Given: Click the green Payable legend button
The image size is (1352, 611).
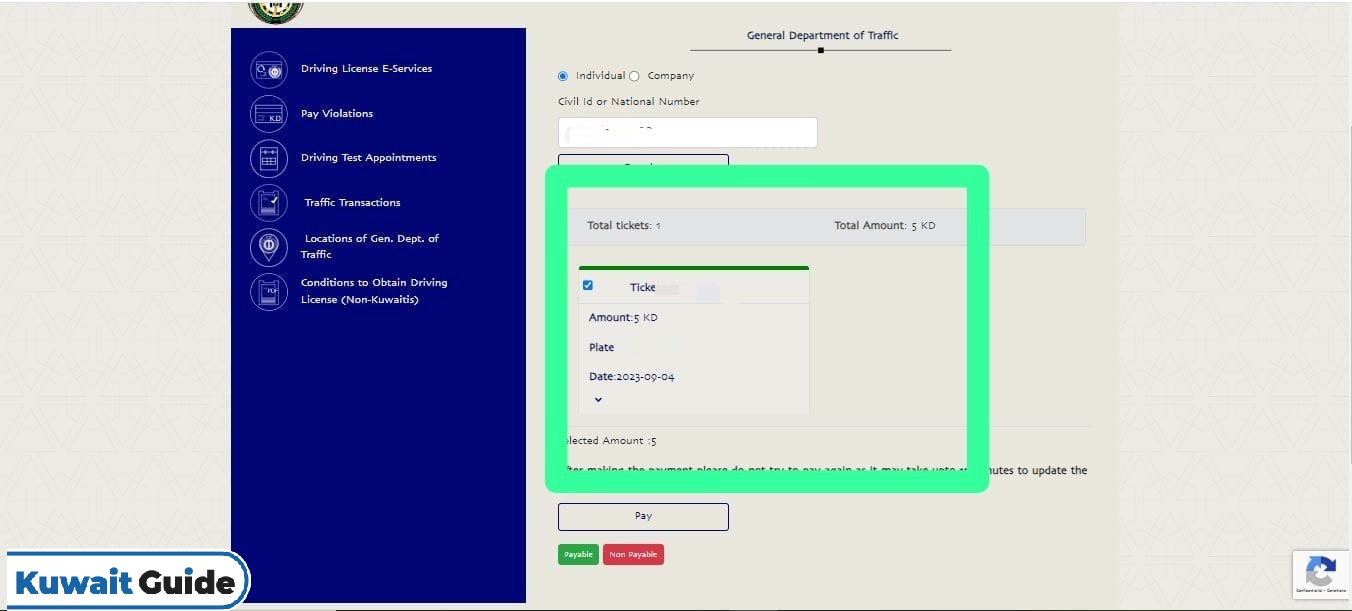Looking at the screenshot, I should click(578, 554).
